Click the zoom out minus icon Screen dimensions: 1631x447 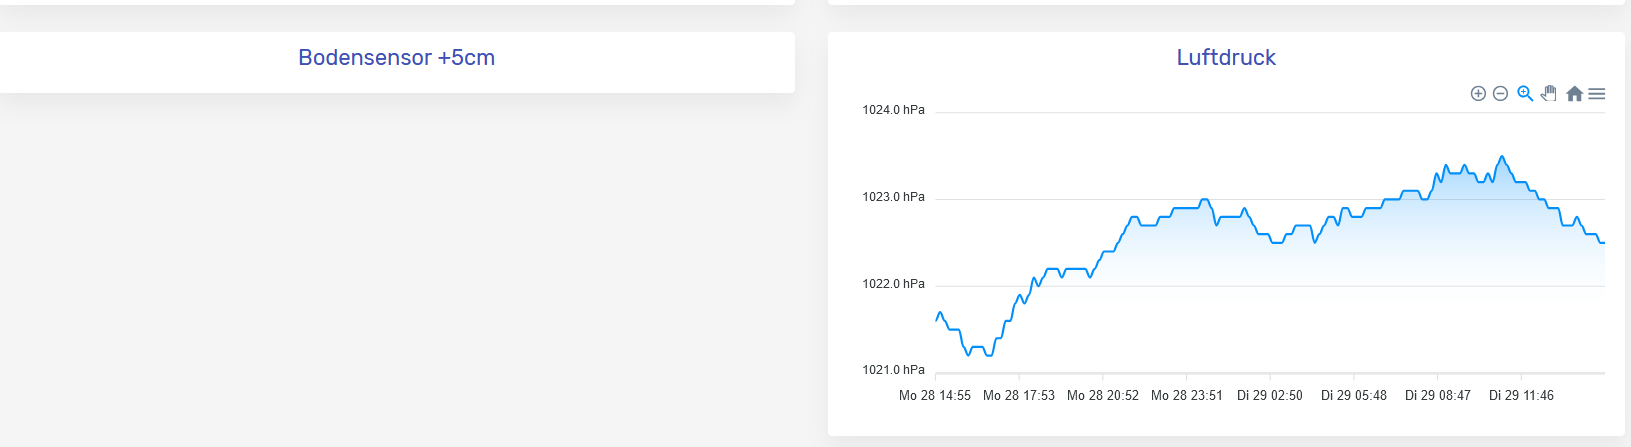click(1500, 94)
